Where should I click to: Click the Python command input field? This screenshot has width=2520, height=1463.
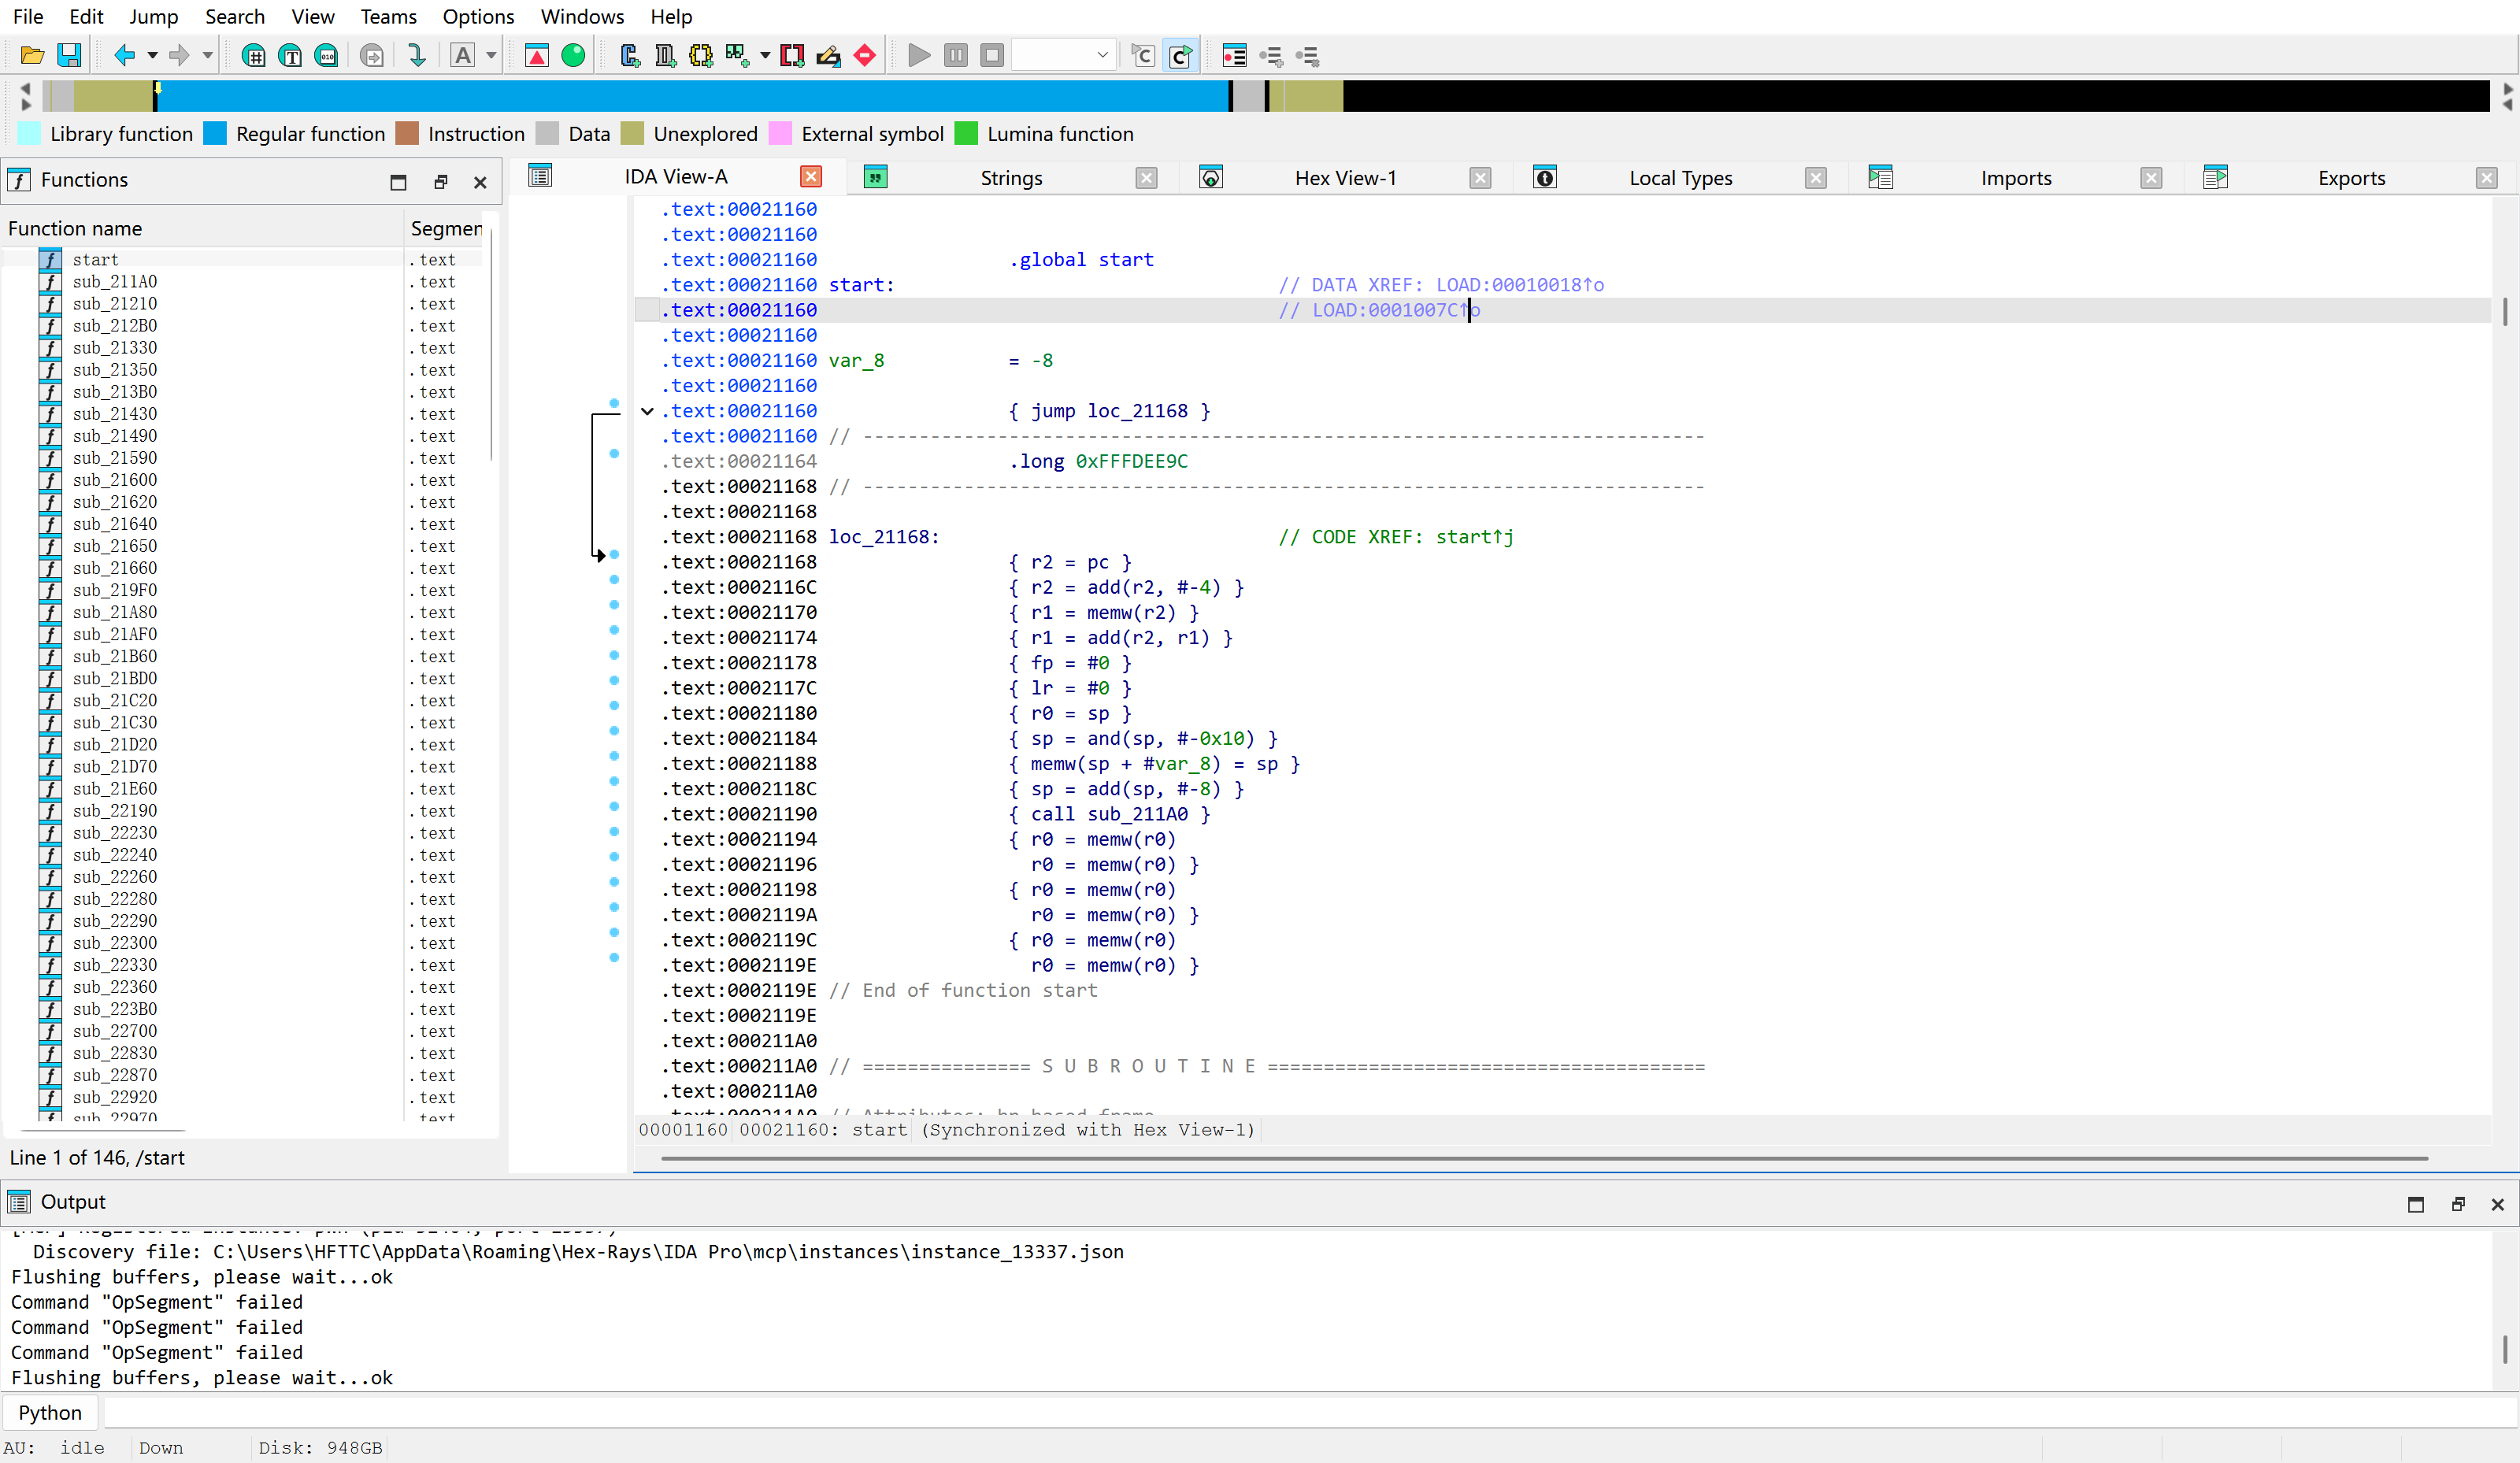1310,1412
